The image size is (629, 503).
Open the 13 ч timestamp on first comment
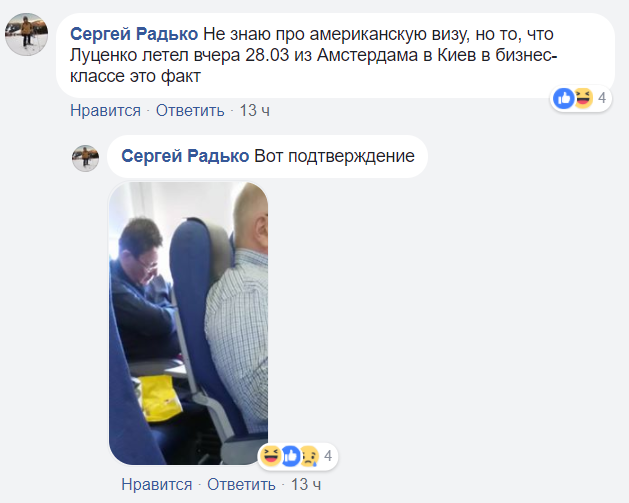click(255, 110)
